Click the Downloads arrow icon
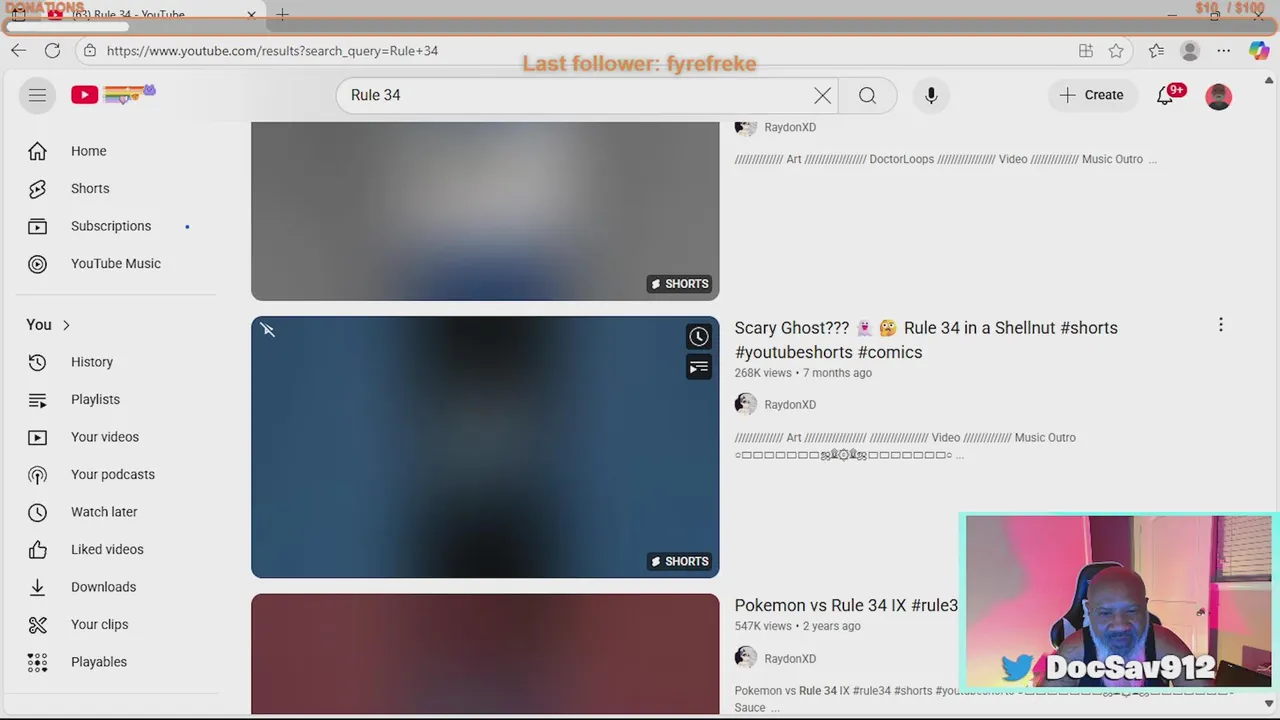The height and width of the screenshot is (720, 1280). (x=37, y=587)
